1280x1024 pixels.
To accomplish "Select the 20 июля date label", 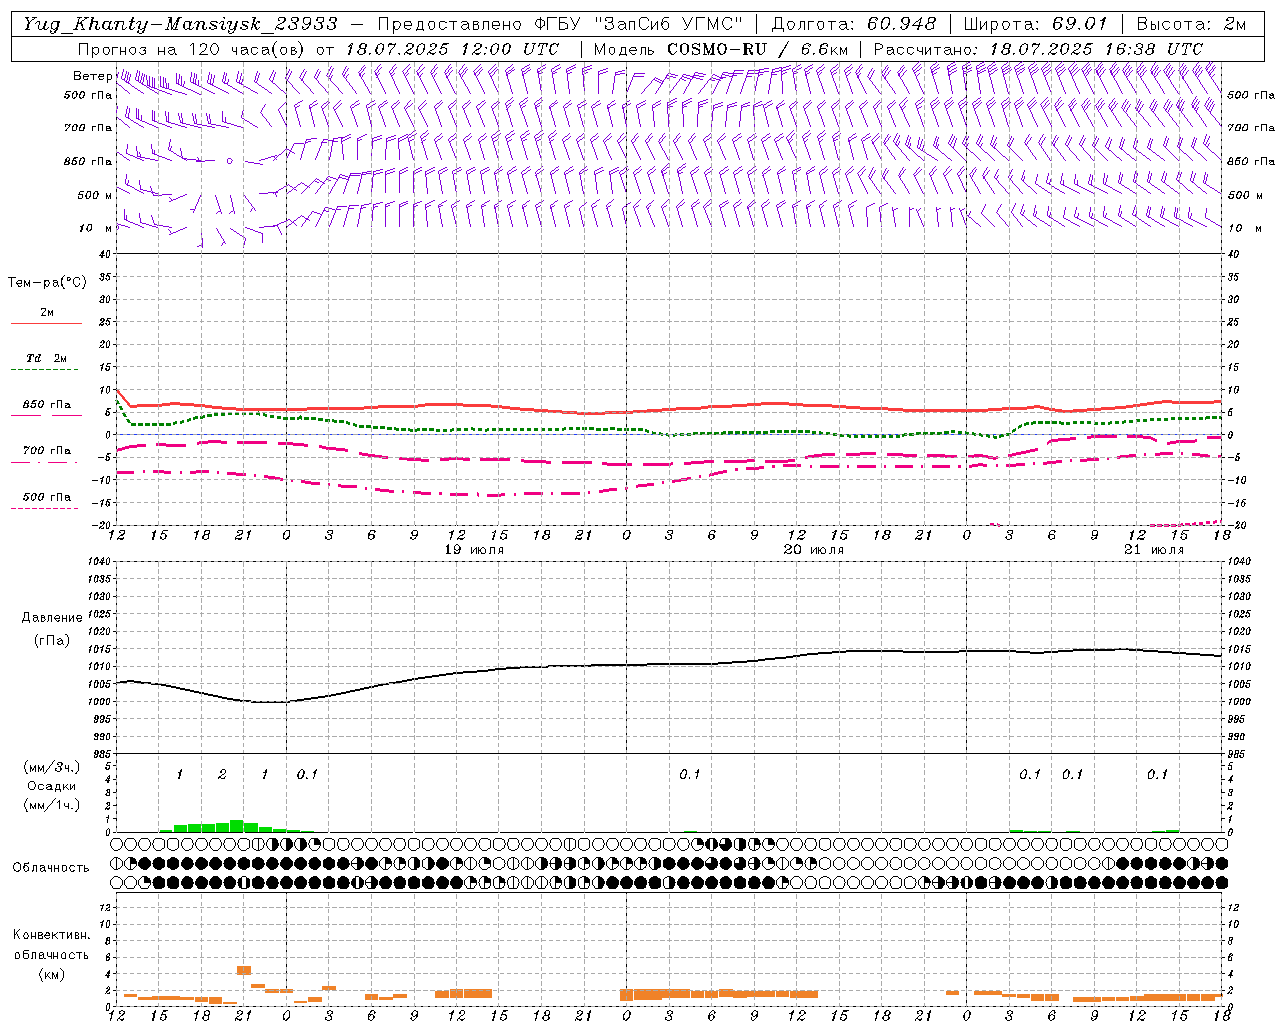I will coord(814,550).
